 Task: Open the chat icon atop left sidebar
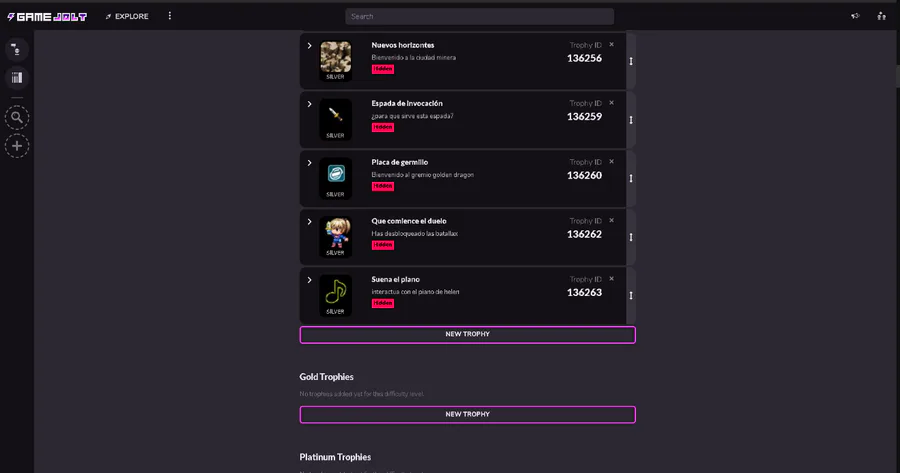pos(17,49)
